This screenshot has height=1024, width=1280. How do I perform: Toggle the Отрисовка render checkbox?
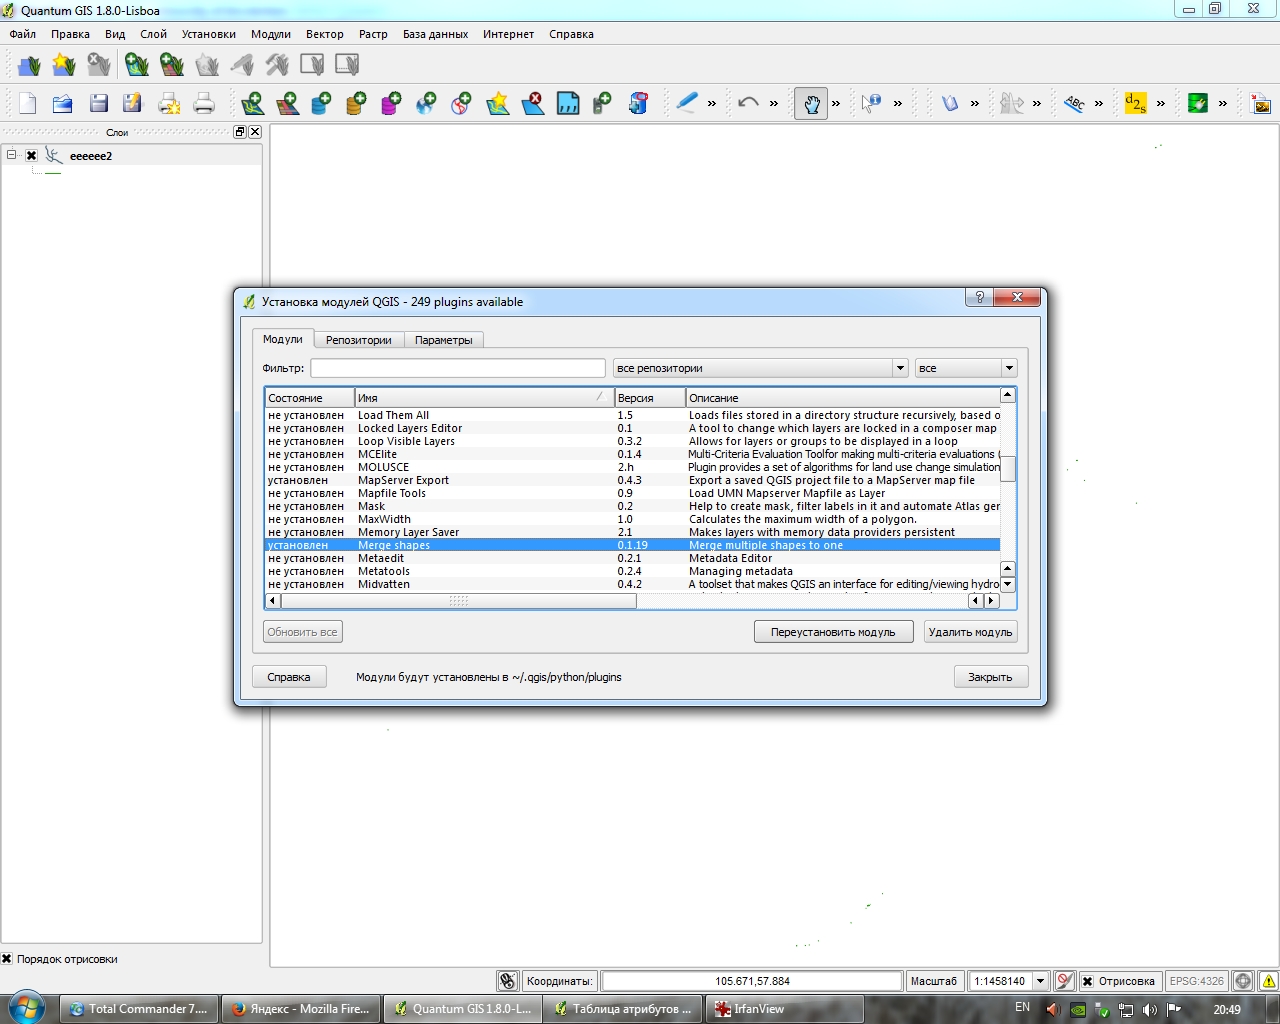1087,981
